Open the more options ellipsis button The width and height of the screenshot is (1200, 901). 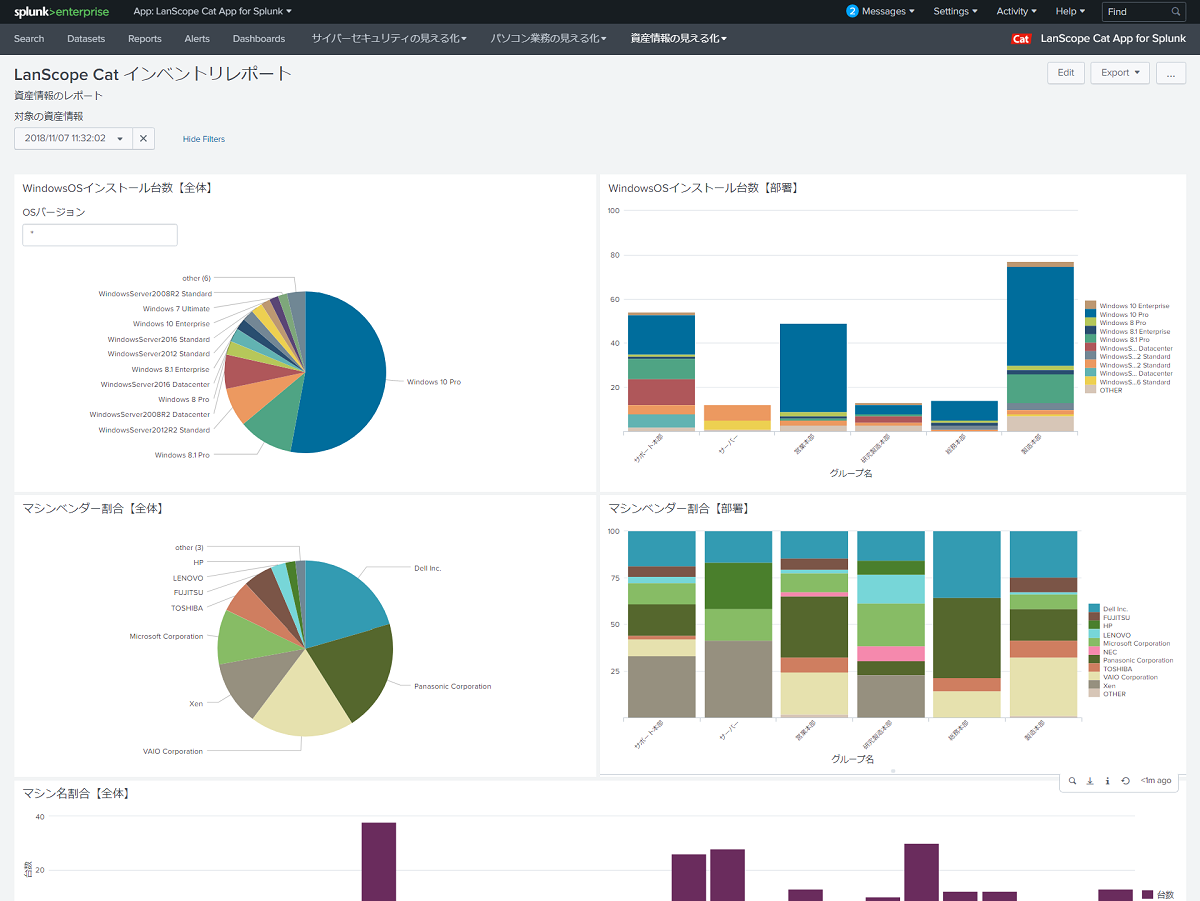[1171, 73]
